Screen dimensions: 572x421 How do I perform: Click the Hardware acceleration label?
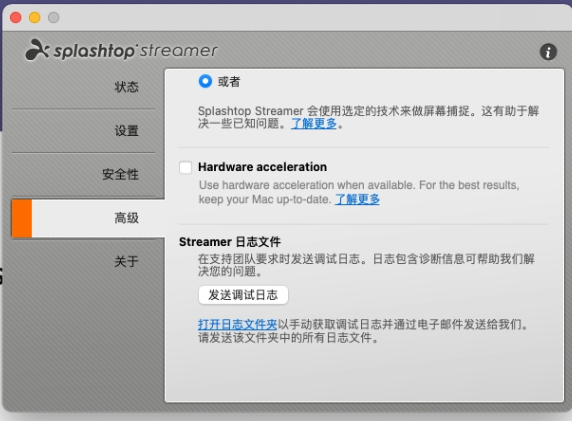262,167
